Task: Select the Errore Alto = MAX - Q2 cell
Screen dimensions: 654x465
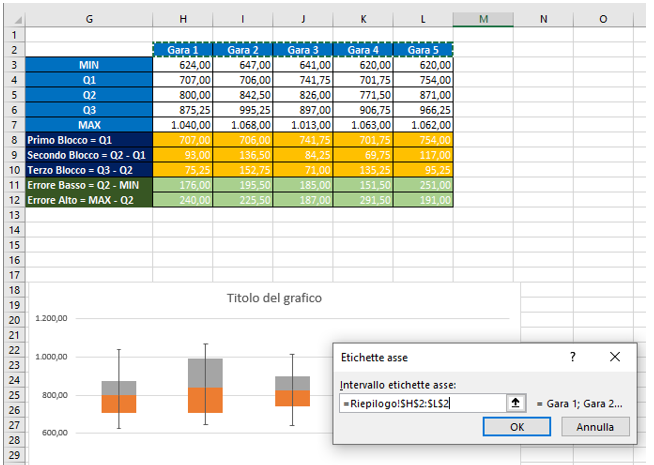Action: pyautogui.click(x=90, y=200)
